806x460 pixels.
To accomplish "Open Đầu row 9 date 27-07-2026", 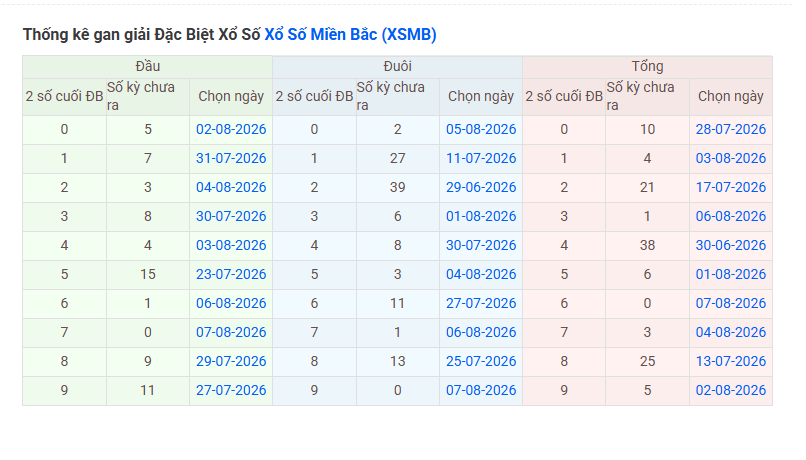I will pyautogui.click(x=231, y=391).
